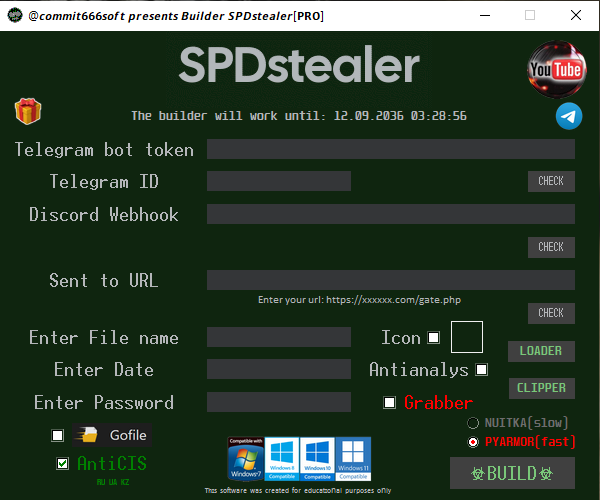Tick the Icon checkbox
This screenshot has width=600, height=500.
434,337
